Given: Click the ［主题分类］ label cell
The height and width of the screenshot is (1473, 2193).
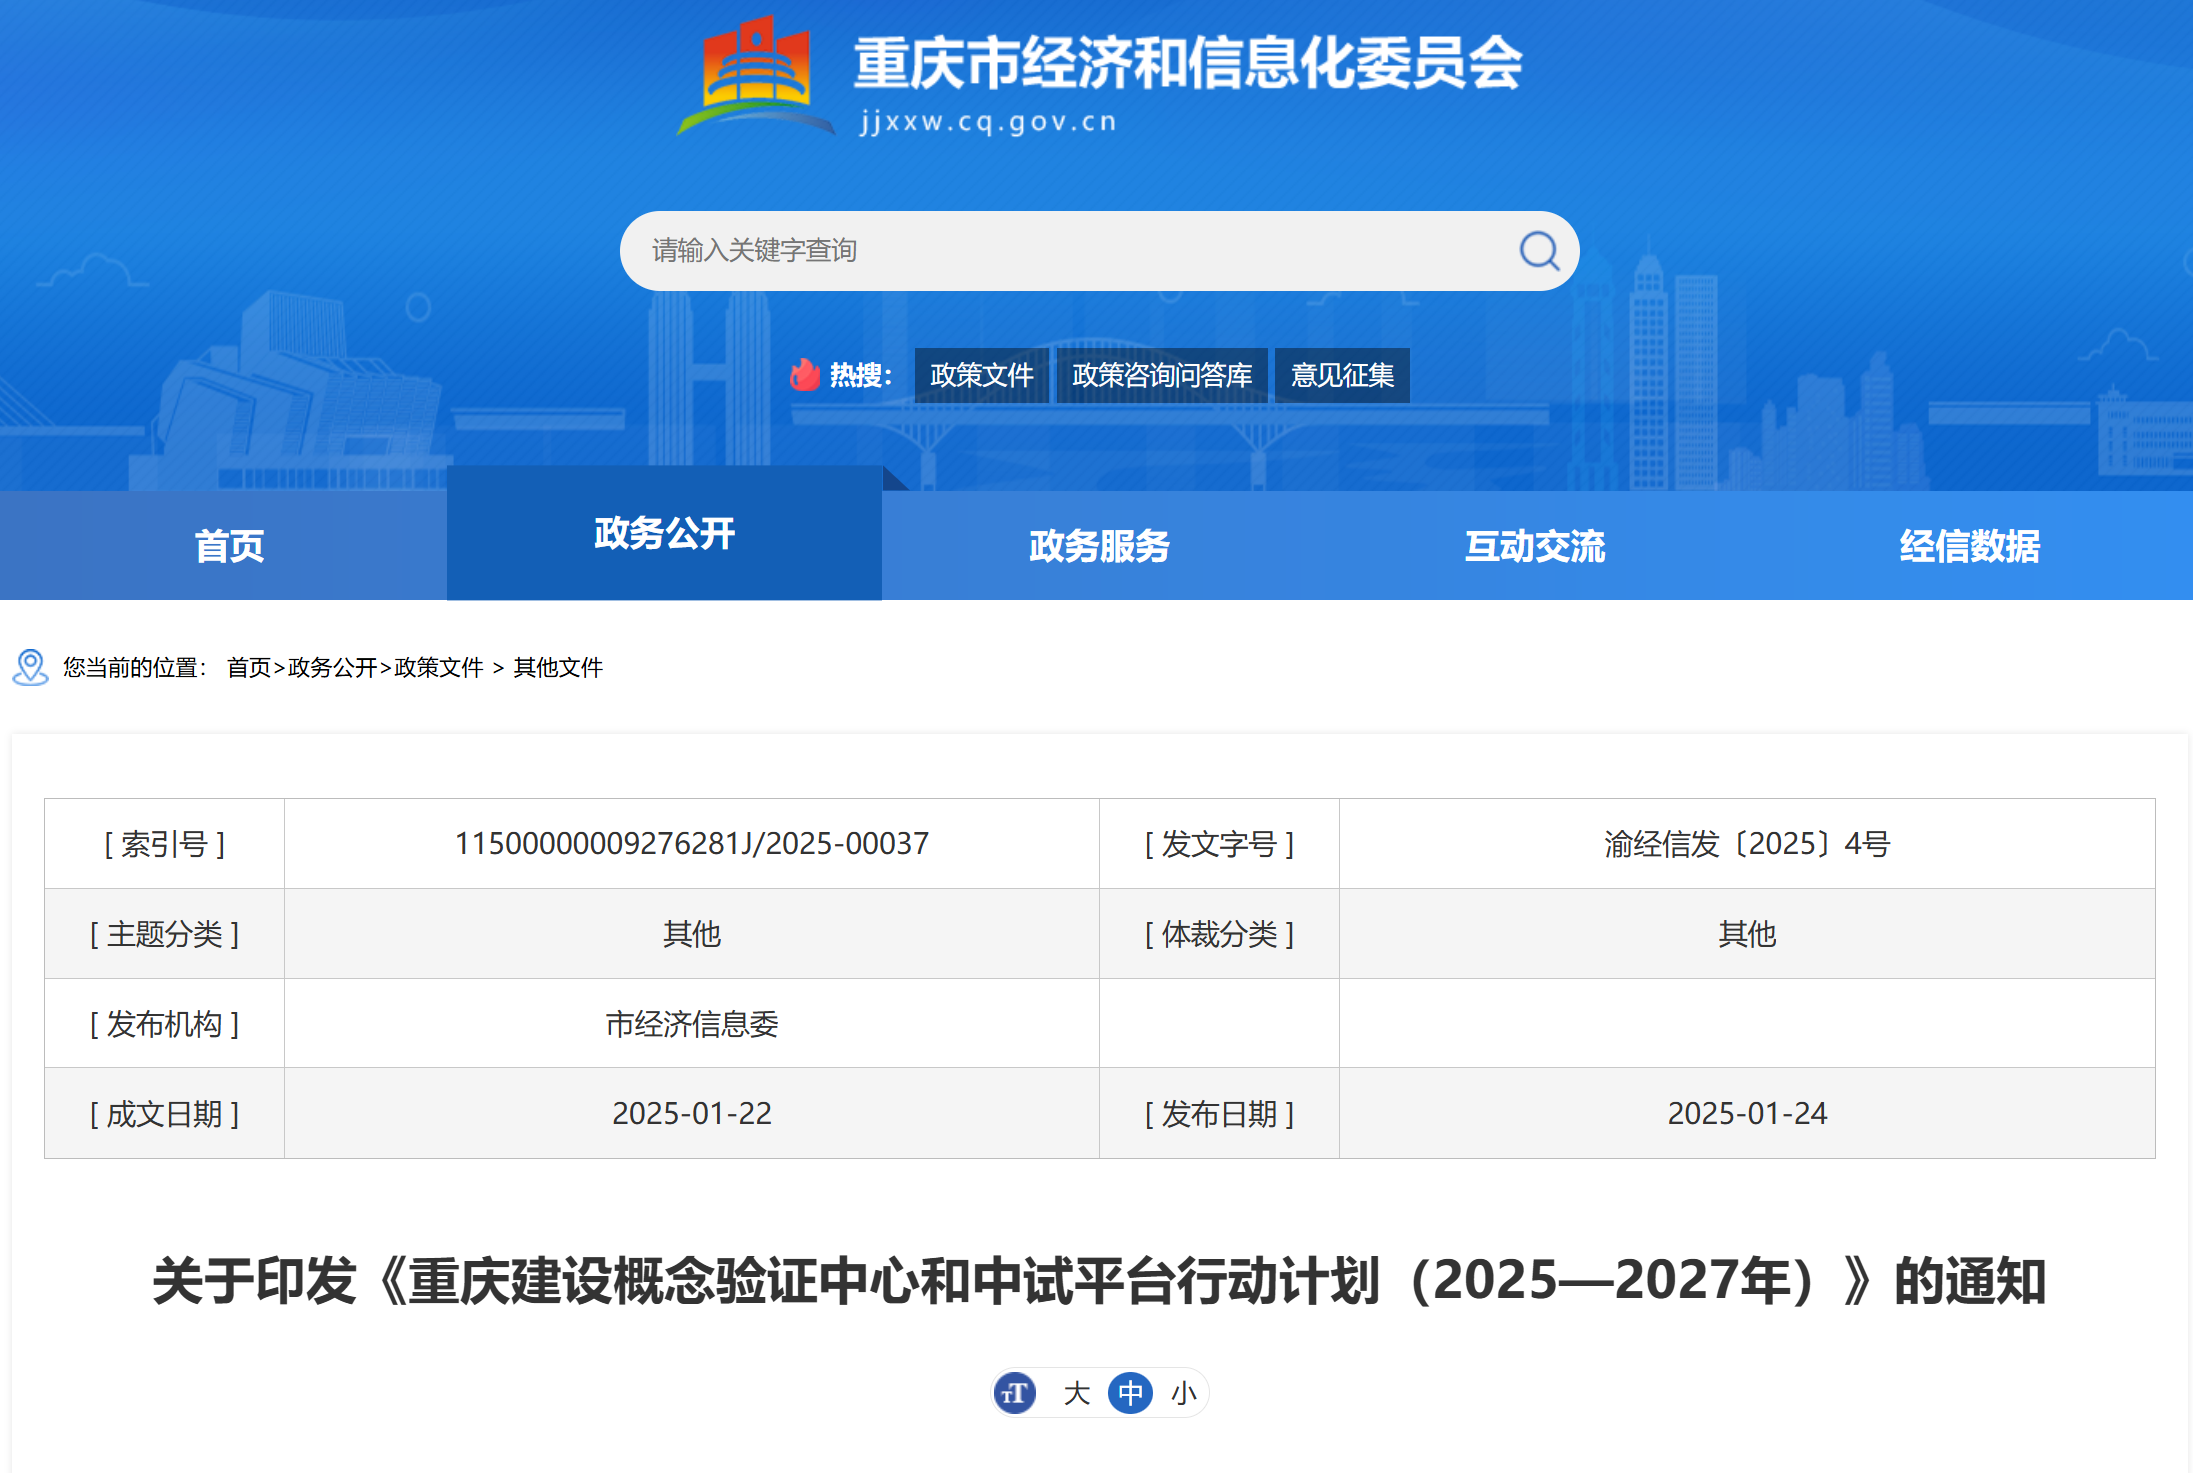Looking at the screenshot, I should pyautogui.click(x=165, y=934).
